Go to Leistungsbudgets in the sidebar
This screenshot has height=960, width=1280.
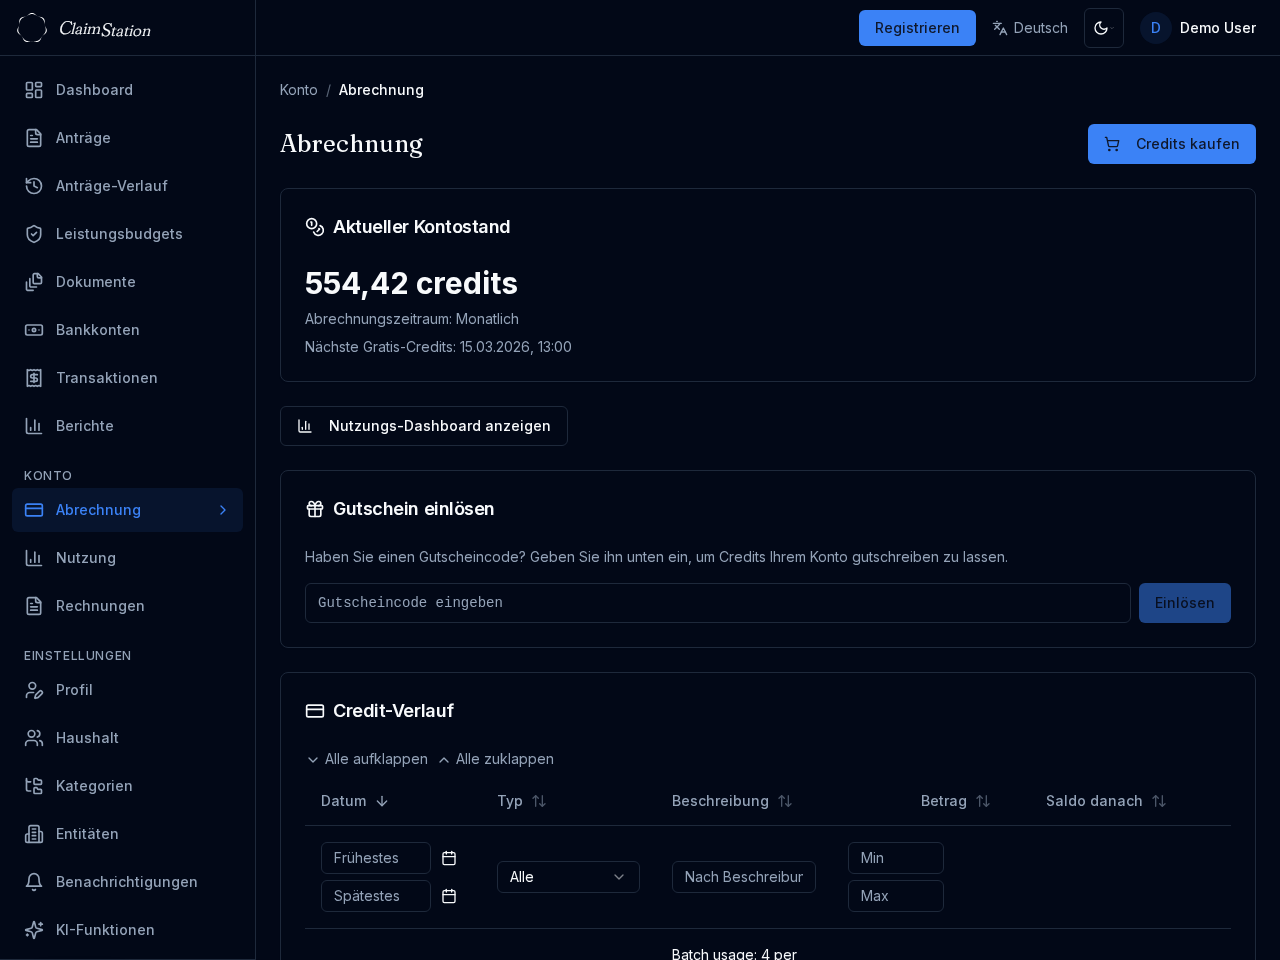(x=119, y=234)
